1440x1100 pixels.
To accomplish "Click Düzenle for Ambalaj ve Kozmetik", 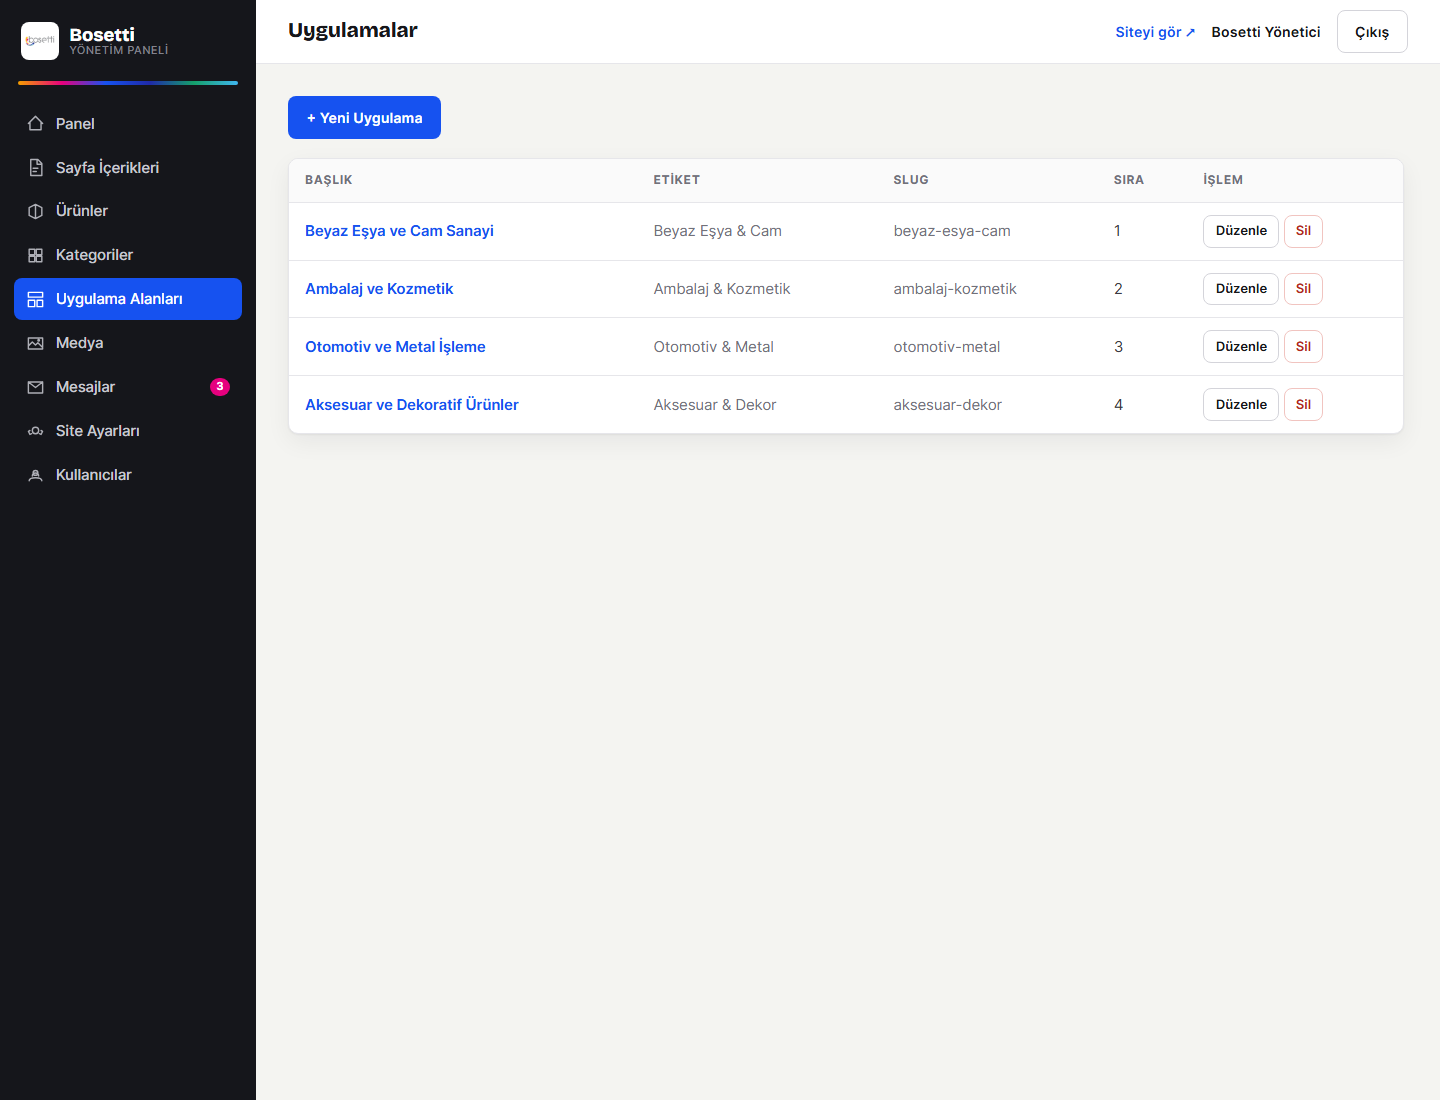I will pos(1241,289).
